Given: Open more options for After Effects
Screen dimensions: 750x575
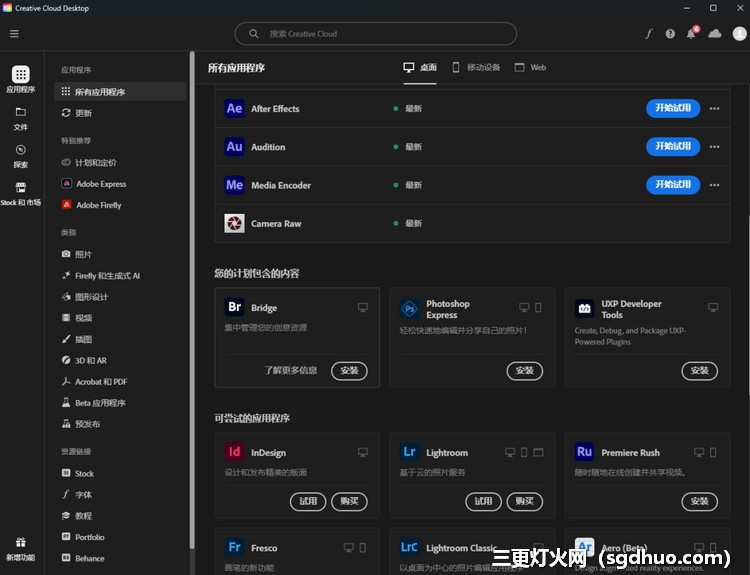Looking at the screenshot, I should (x=714, y=109).
